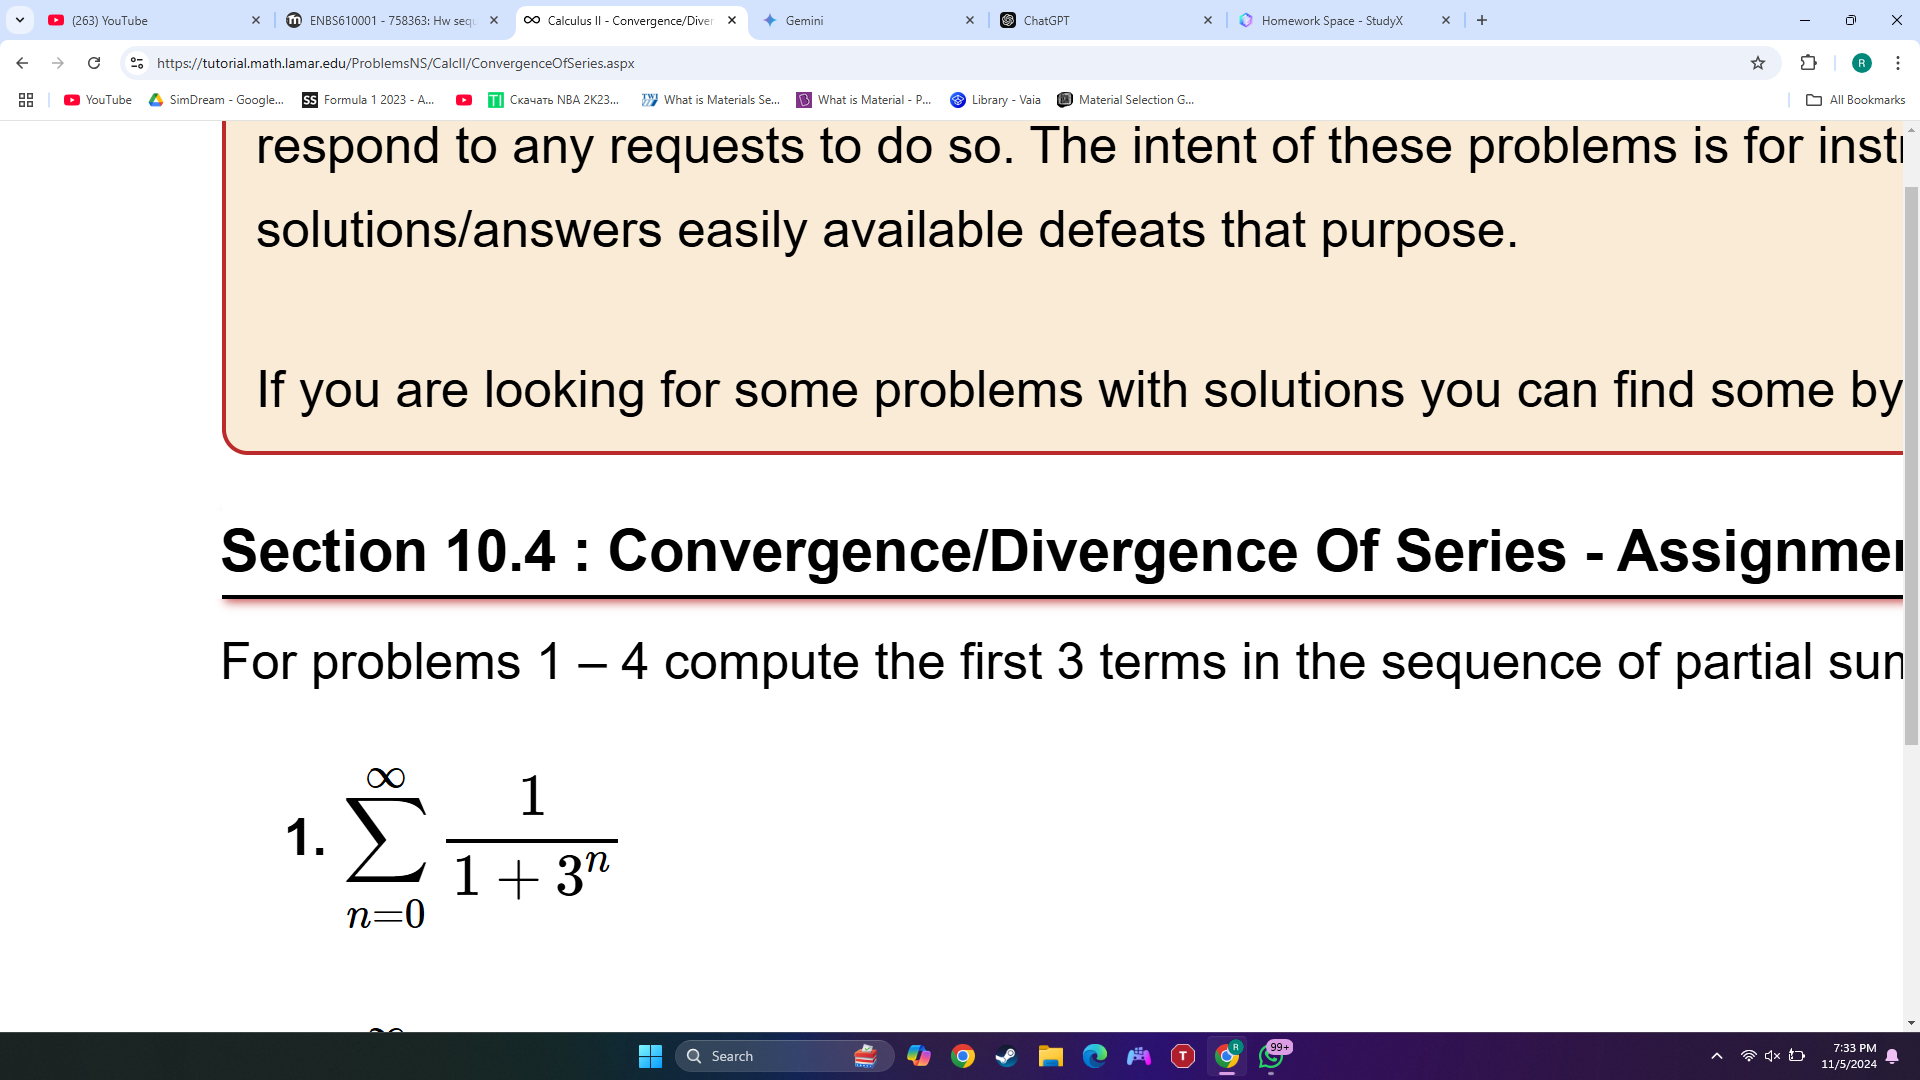This screenshot has width=1920, height=1080.
Task: Close the ENBS610001 tab
Action: coord(494,20)
